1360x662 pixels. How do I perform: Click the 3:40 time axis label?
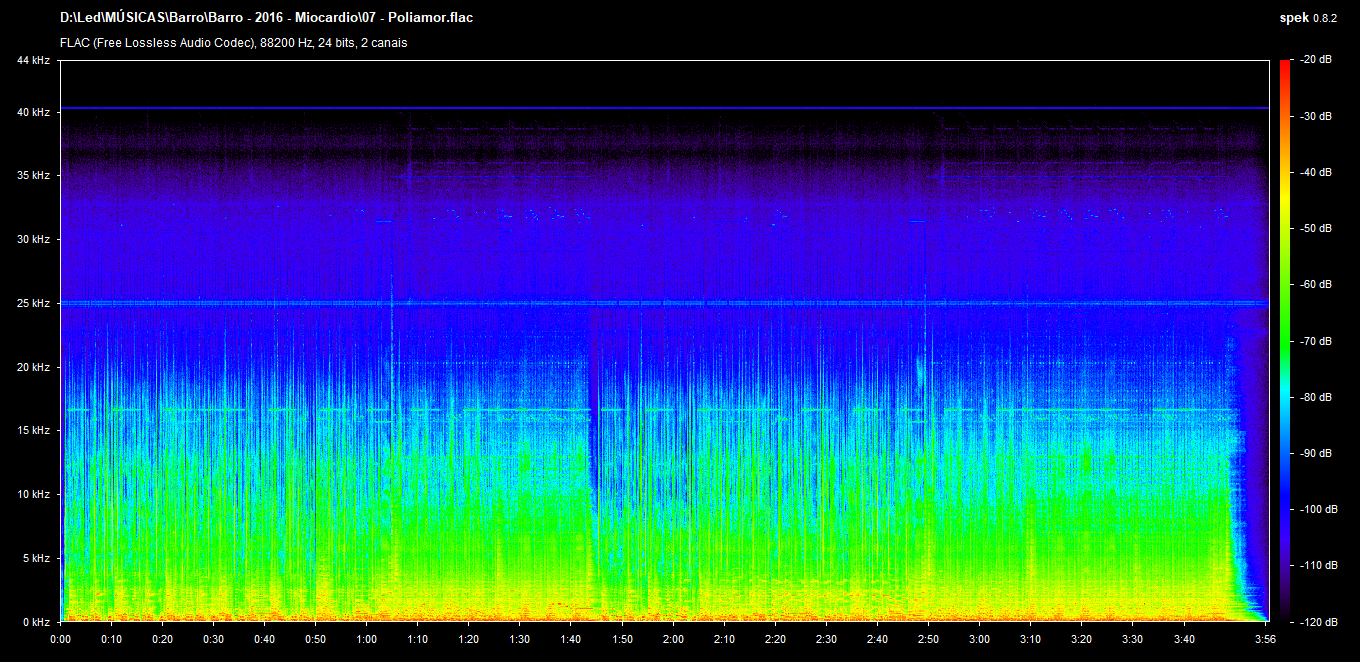pyautogui.click(x=1183, y=639)
